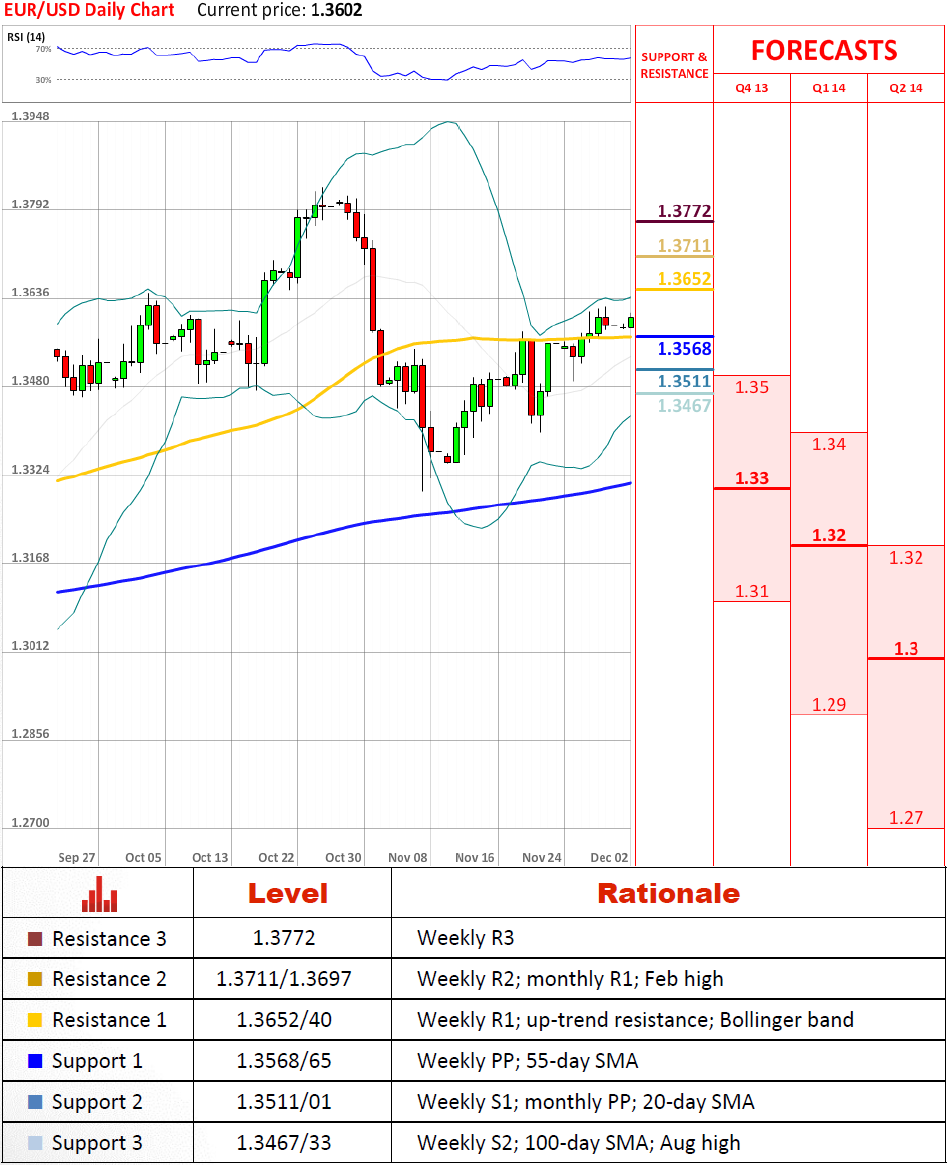The height and width of the screenshot is (1165, 948).
Task: Click the 1.3652 resistance level label
Action: tap(684, 279)
